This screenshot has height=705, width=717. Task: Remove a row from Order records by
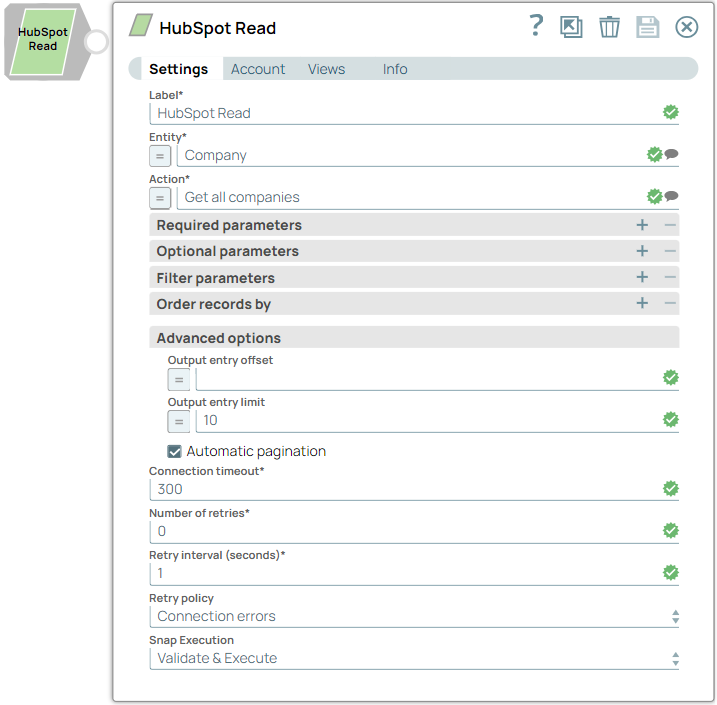[x=670, y=303]
